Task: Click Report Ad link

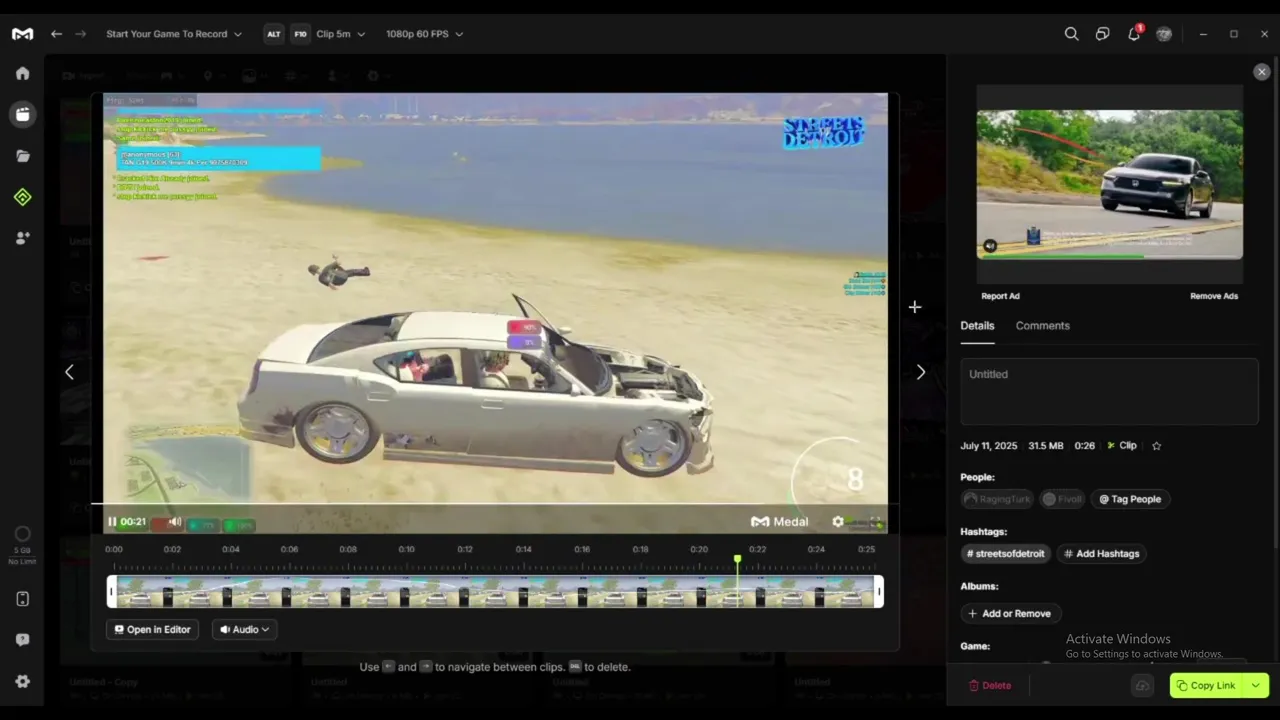Action: pos(1000,296)
